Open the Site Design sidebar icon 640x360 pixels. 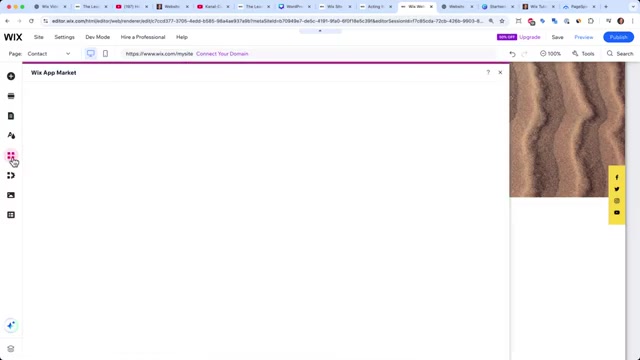(x=11, y=136)
